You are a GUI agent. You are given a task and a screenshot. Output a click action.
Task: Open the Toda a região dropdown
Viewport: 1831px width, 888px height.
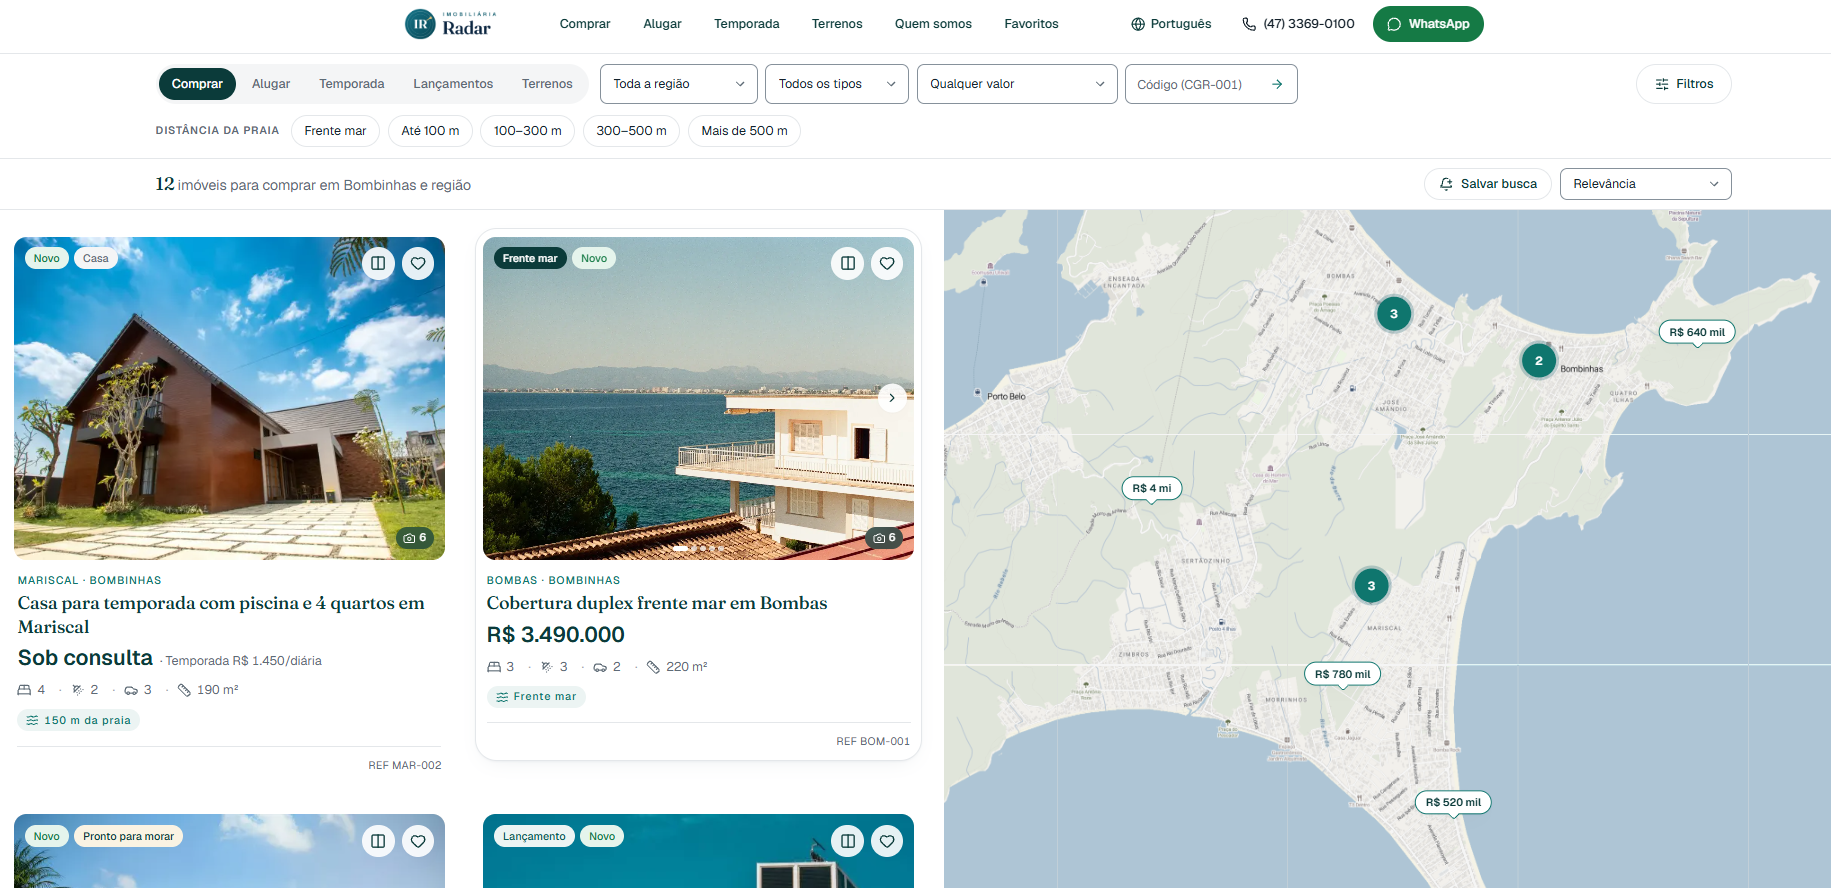tap(679, 84)
